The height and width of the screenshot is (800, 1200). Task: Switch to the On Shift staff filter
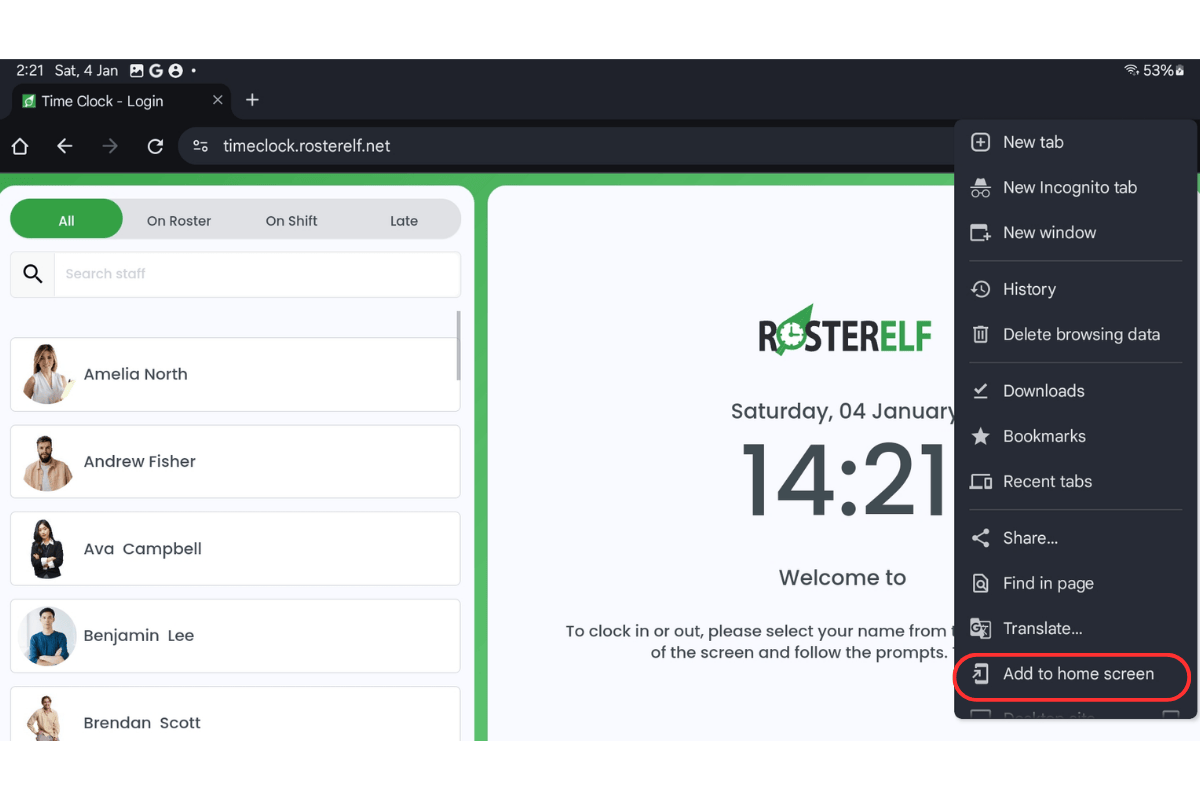pos(291,220)
